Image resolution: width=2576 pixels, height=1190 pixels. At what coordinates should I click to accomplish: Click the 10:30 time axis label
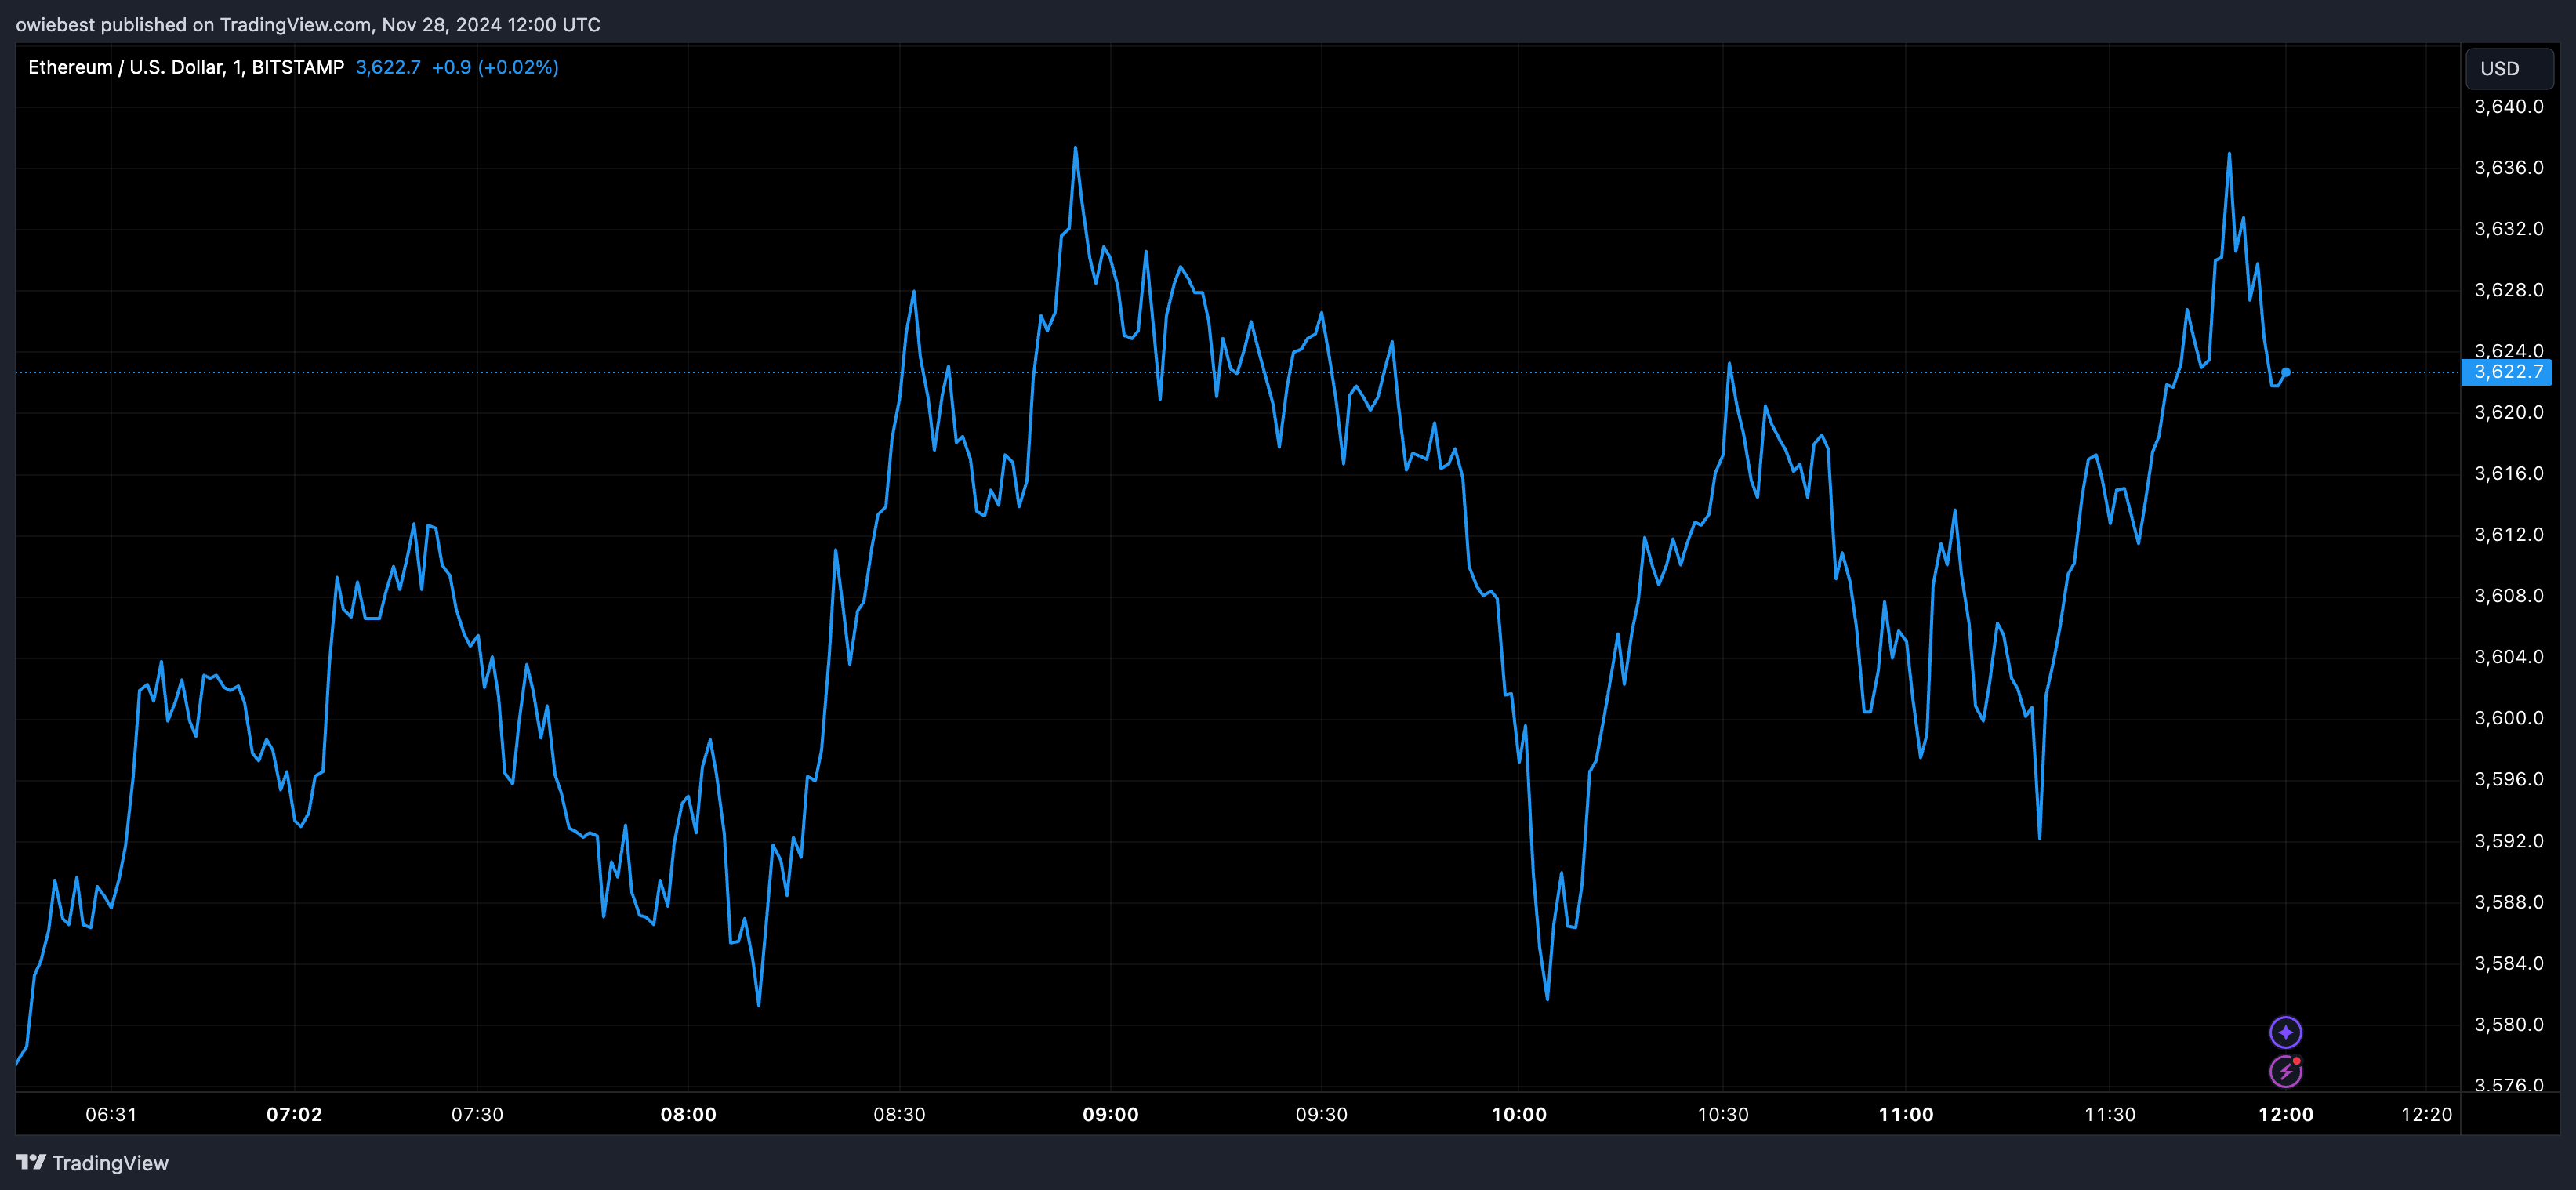coord(1723,1114)
